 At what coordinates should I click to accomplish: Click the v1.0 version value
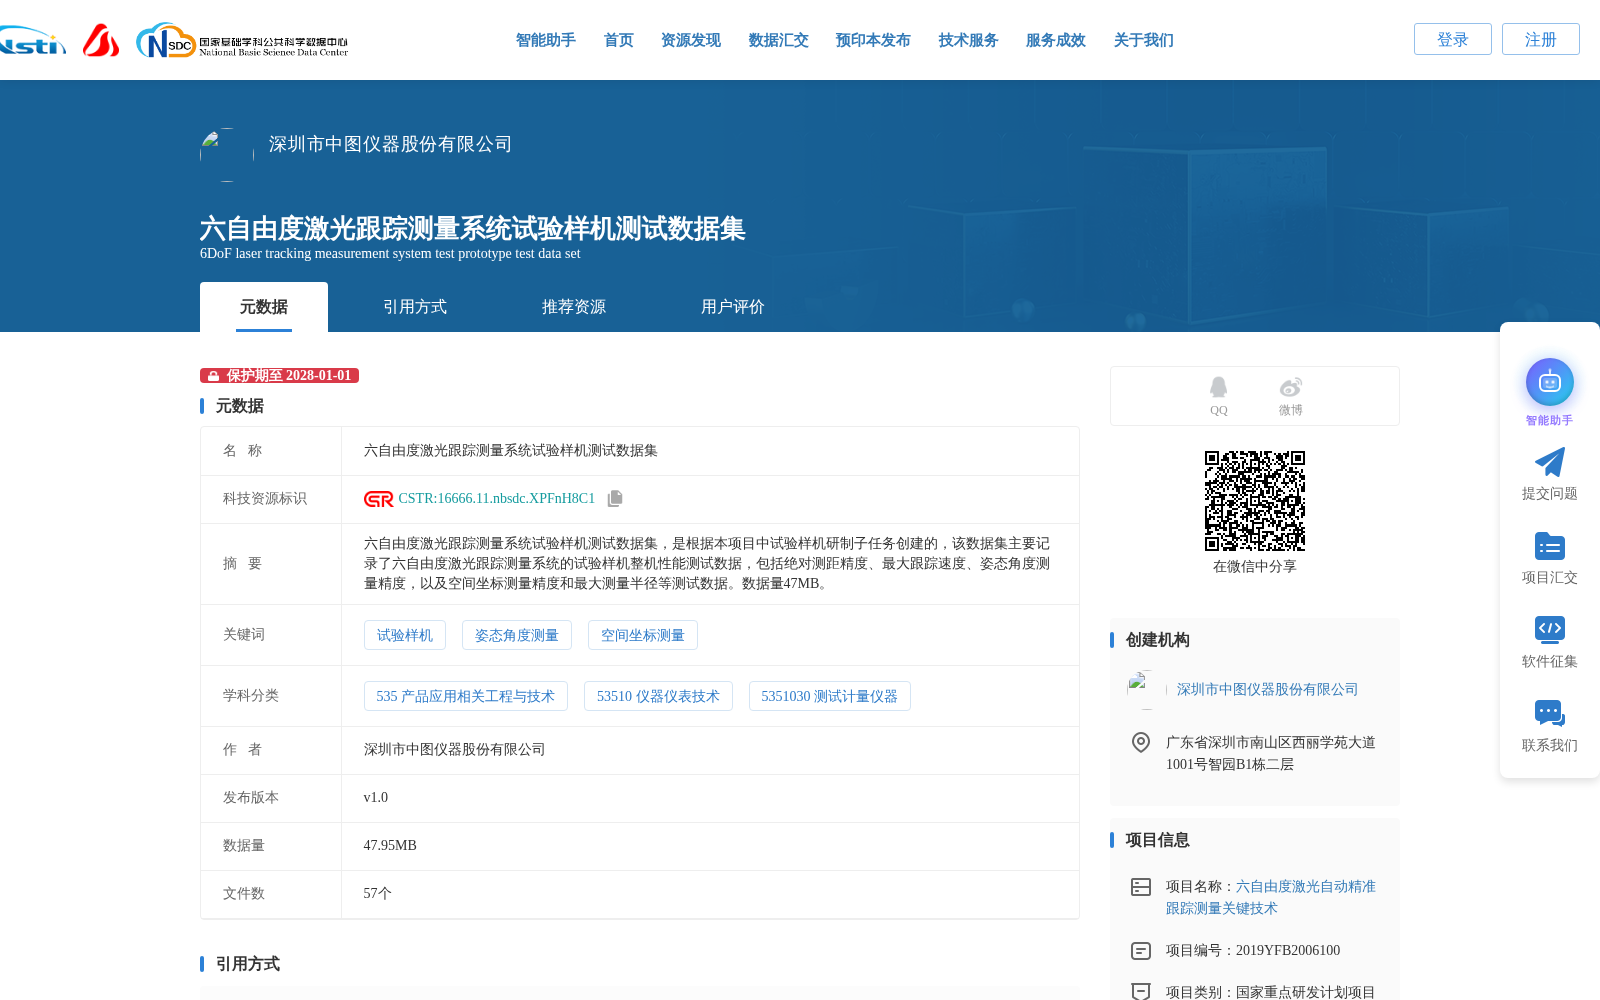[x=376, y=798]
